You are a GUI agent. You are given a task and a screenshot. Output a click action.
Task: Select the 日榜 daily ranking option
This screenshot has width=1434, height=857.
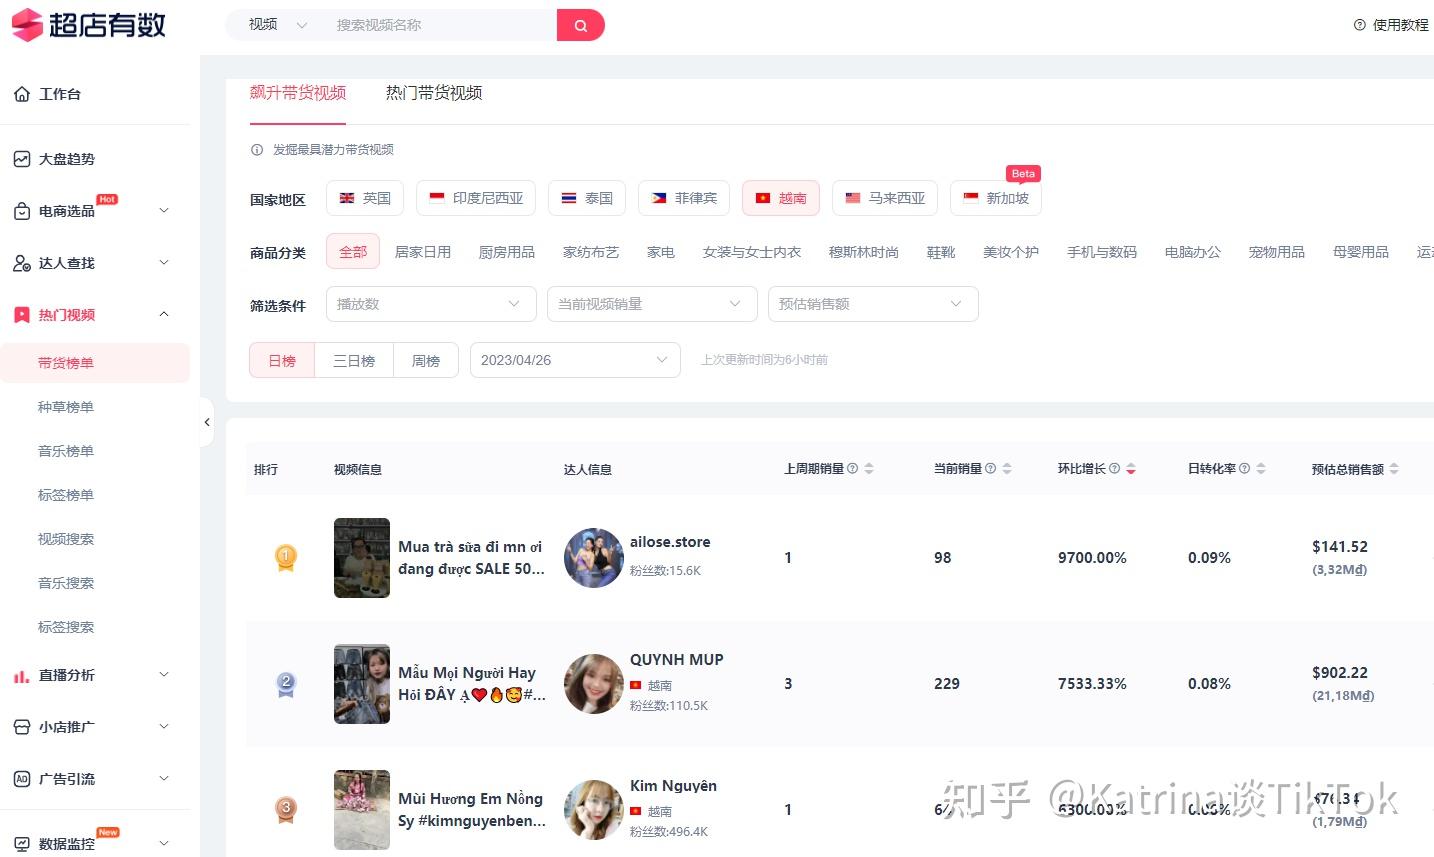click(x=281, y=360)
